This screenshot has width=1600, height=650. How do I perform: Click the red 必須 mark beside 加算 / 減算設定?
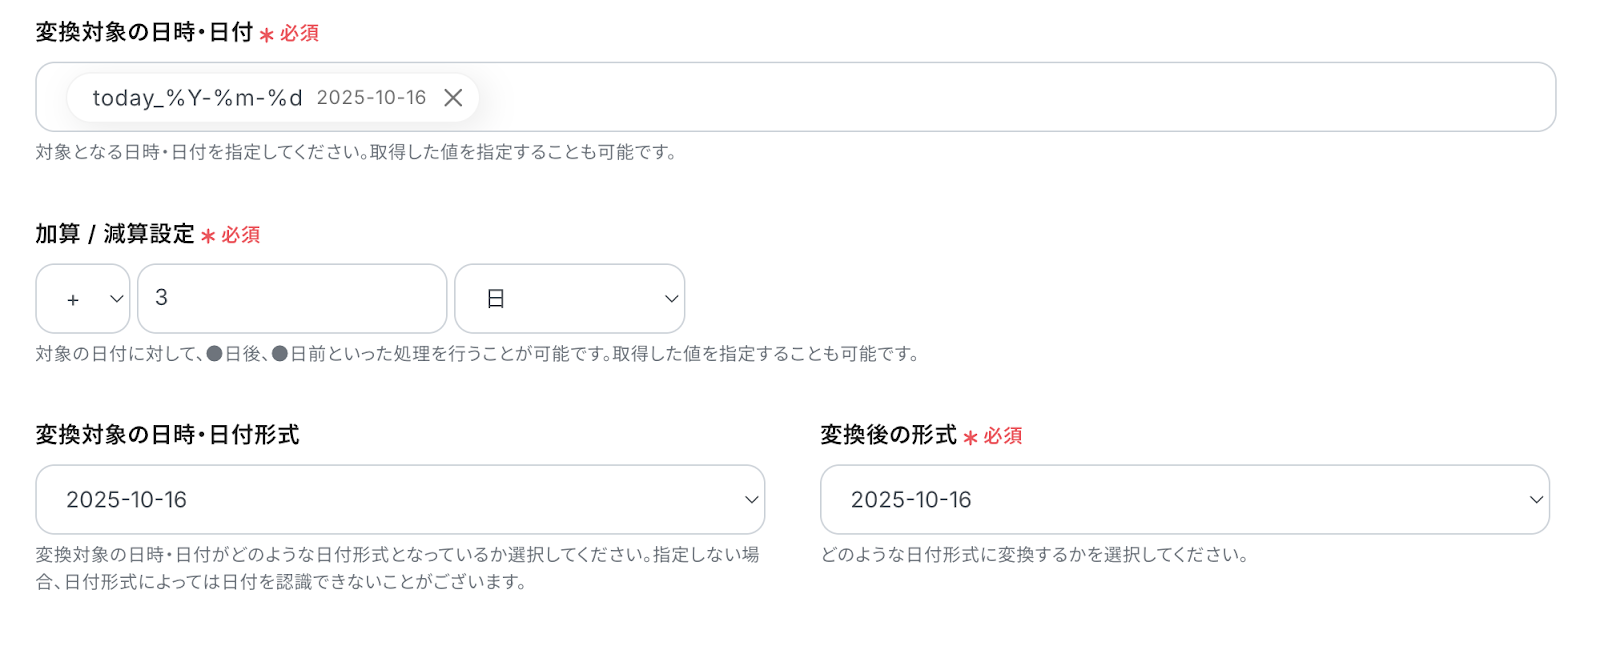pos(240,235)
